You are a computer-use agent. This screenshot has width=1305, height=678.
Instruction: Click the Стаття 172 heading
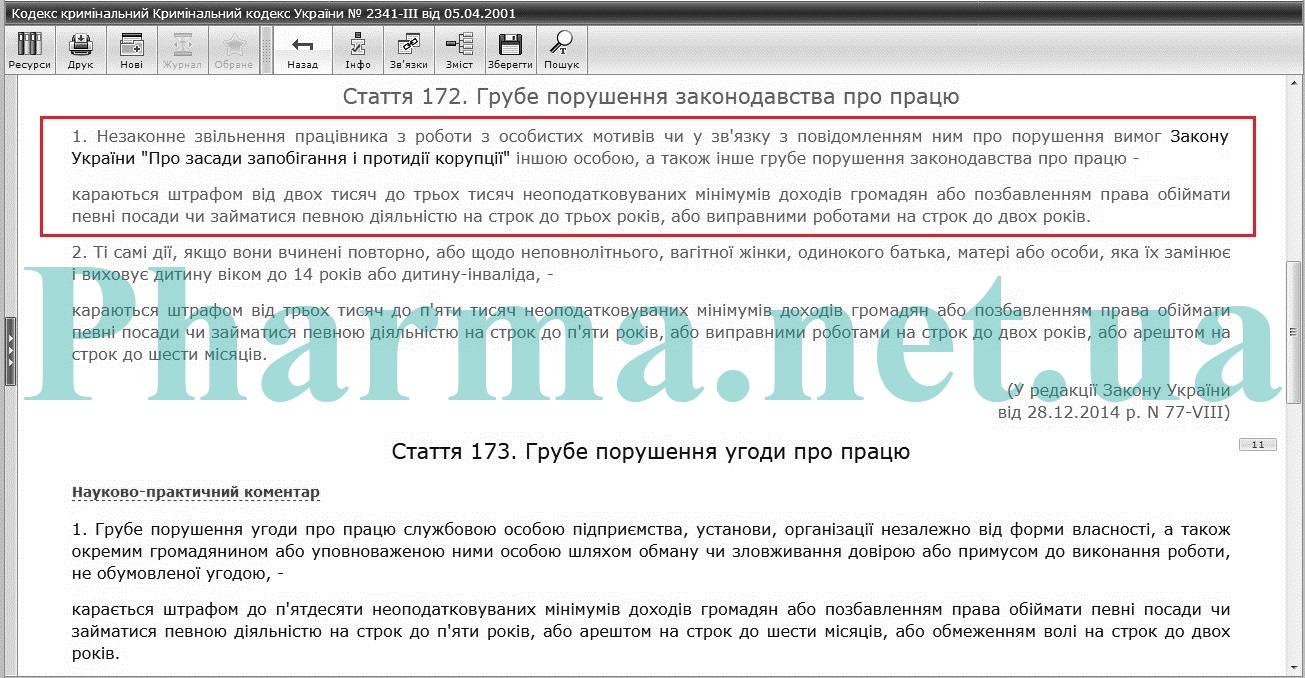651,97
